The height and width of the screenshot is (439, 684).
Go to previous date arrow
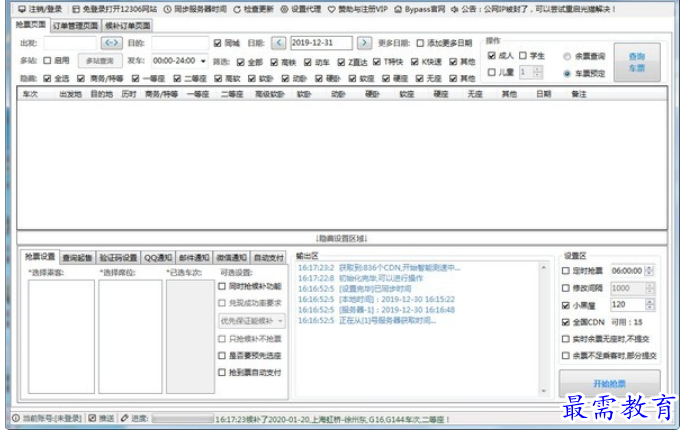click(278, 43)
